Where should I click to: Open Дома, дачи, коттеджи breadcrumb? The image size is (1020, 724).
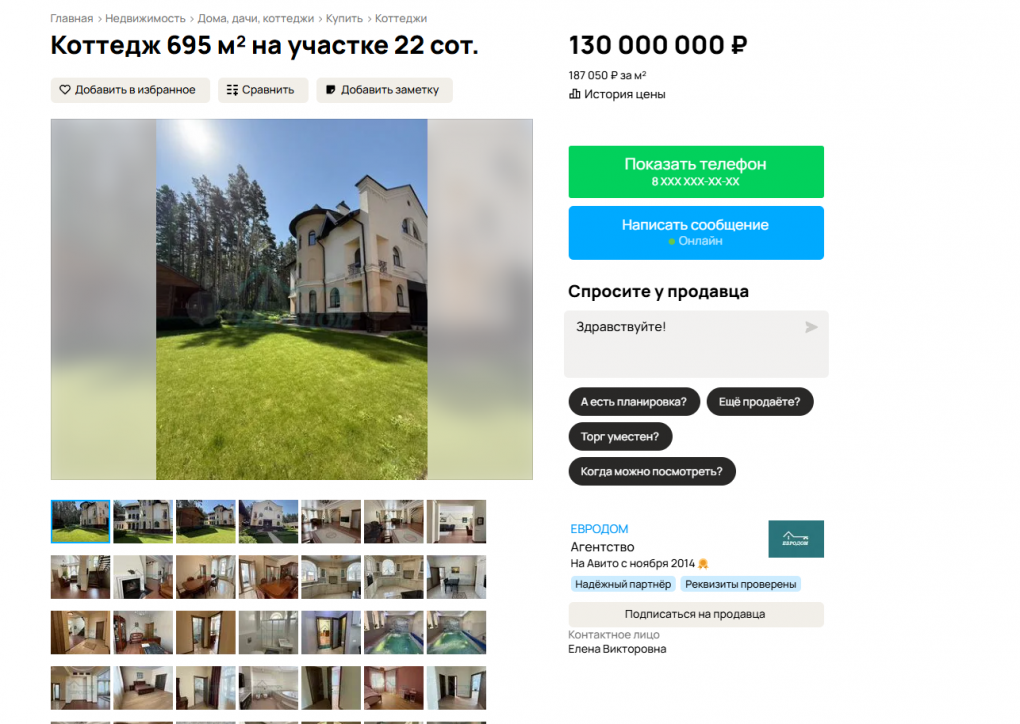(256, 18)
